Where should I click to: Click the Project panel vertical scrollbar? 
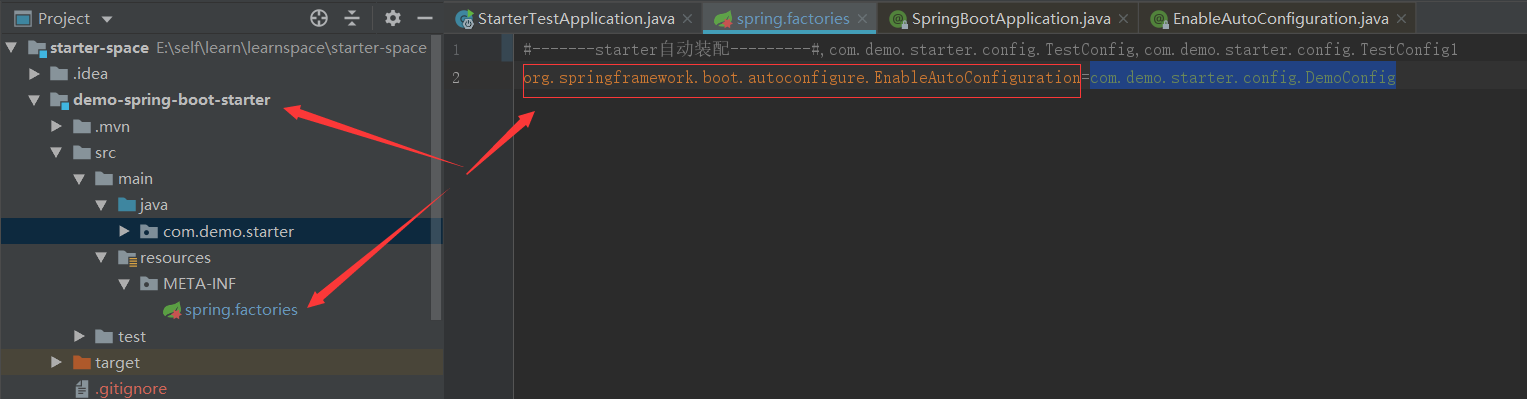(x=436, y=178)
